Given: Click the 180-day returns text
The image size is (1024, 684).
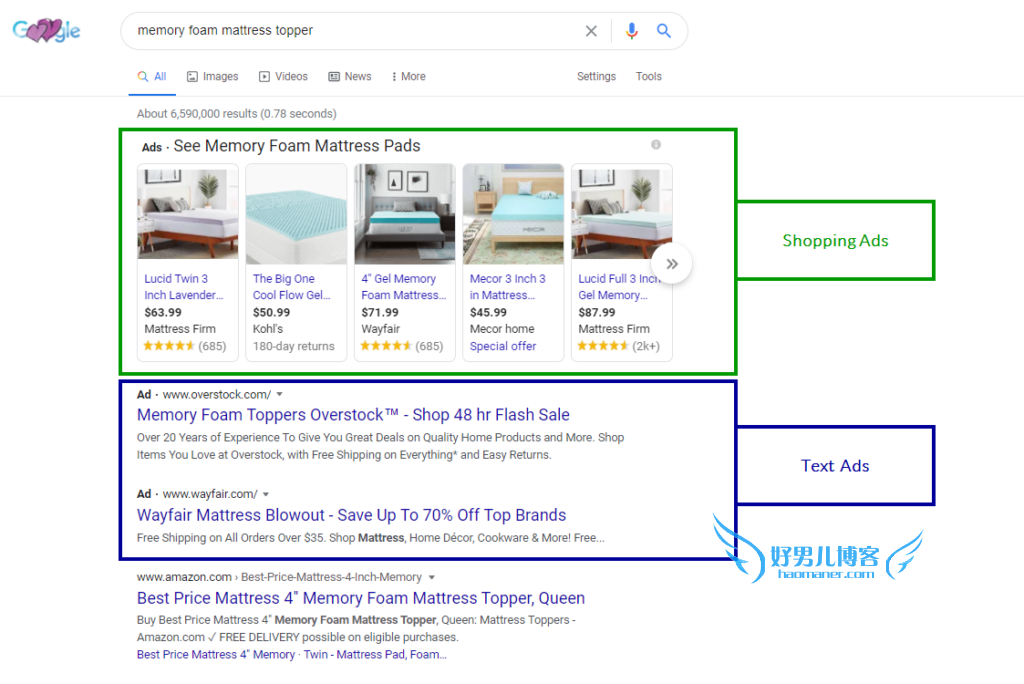Looking at the screenshot, I should (x=293, y=346).
